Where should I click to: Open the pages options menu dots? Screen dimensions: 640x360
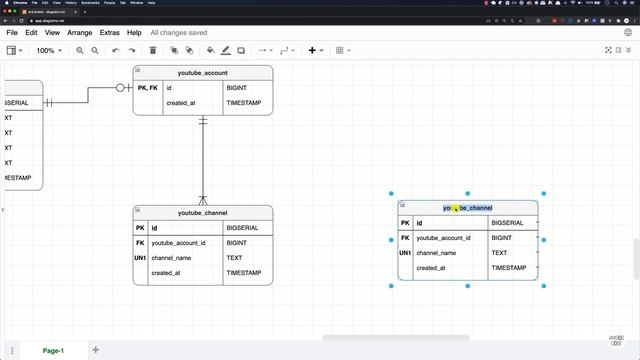(x=12, y=351)
